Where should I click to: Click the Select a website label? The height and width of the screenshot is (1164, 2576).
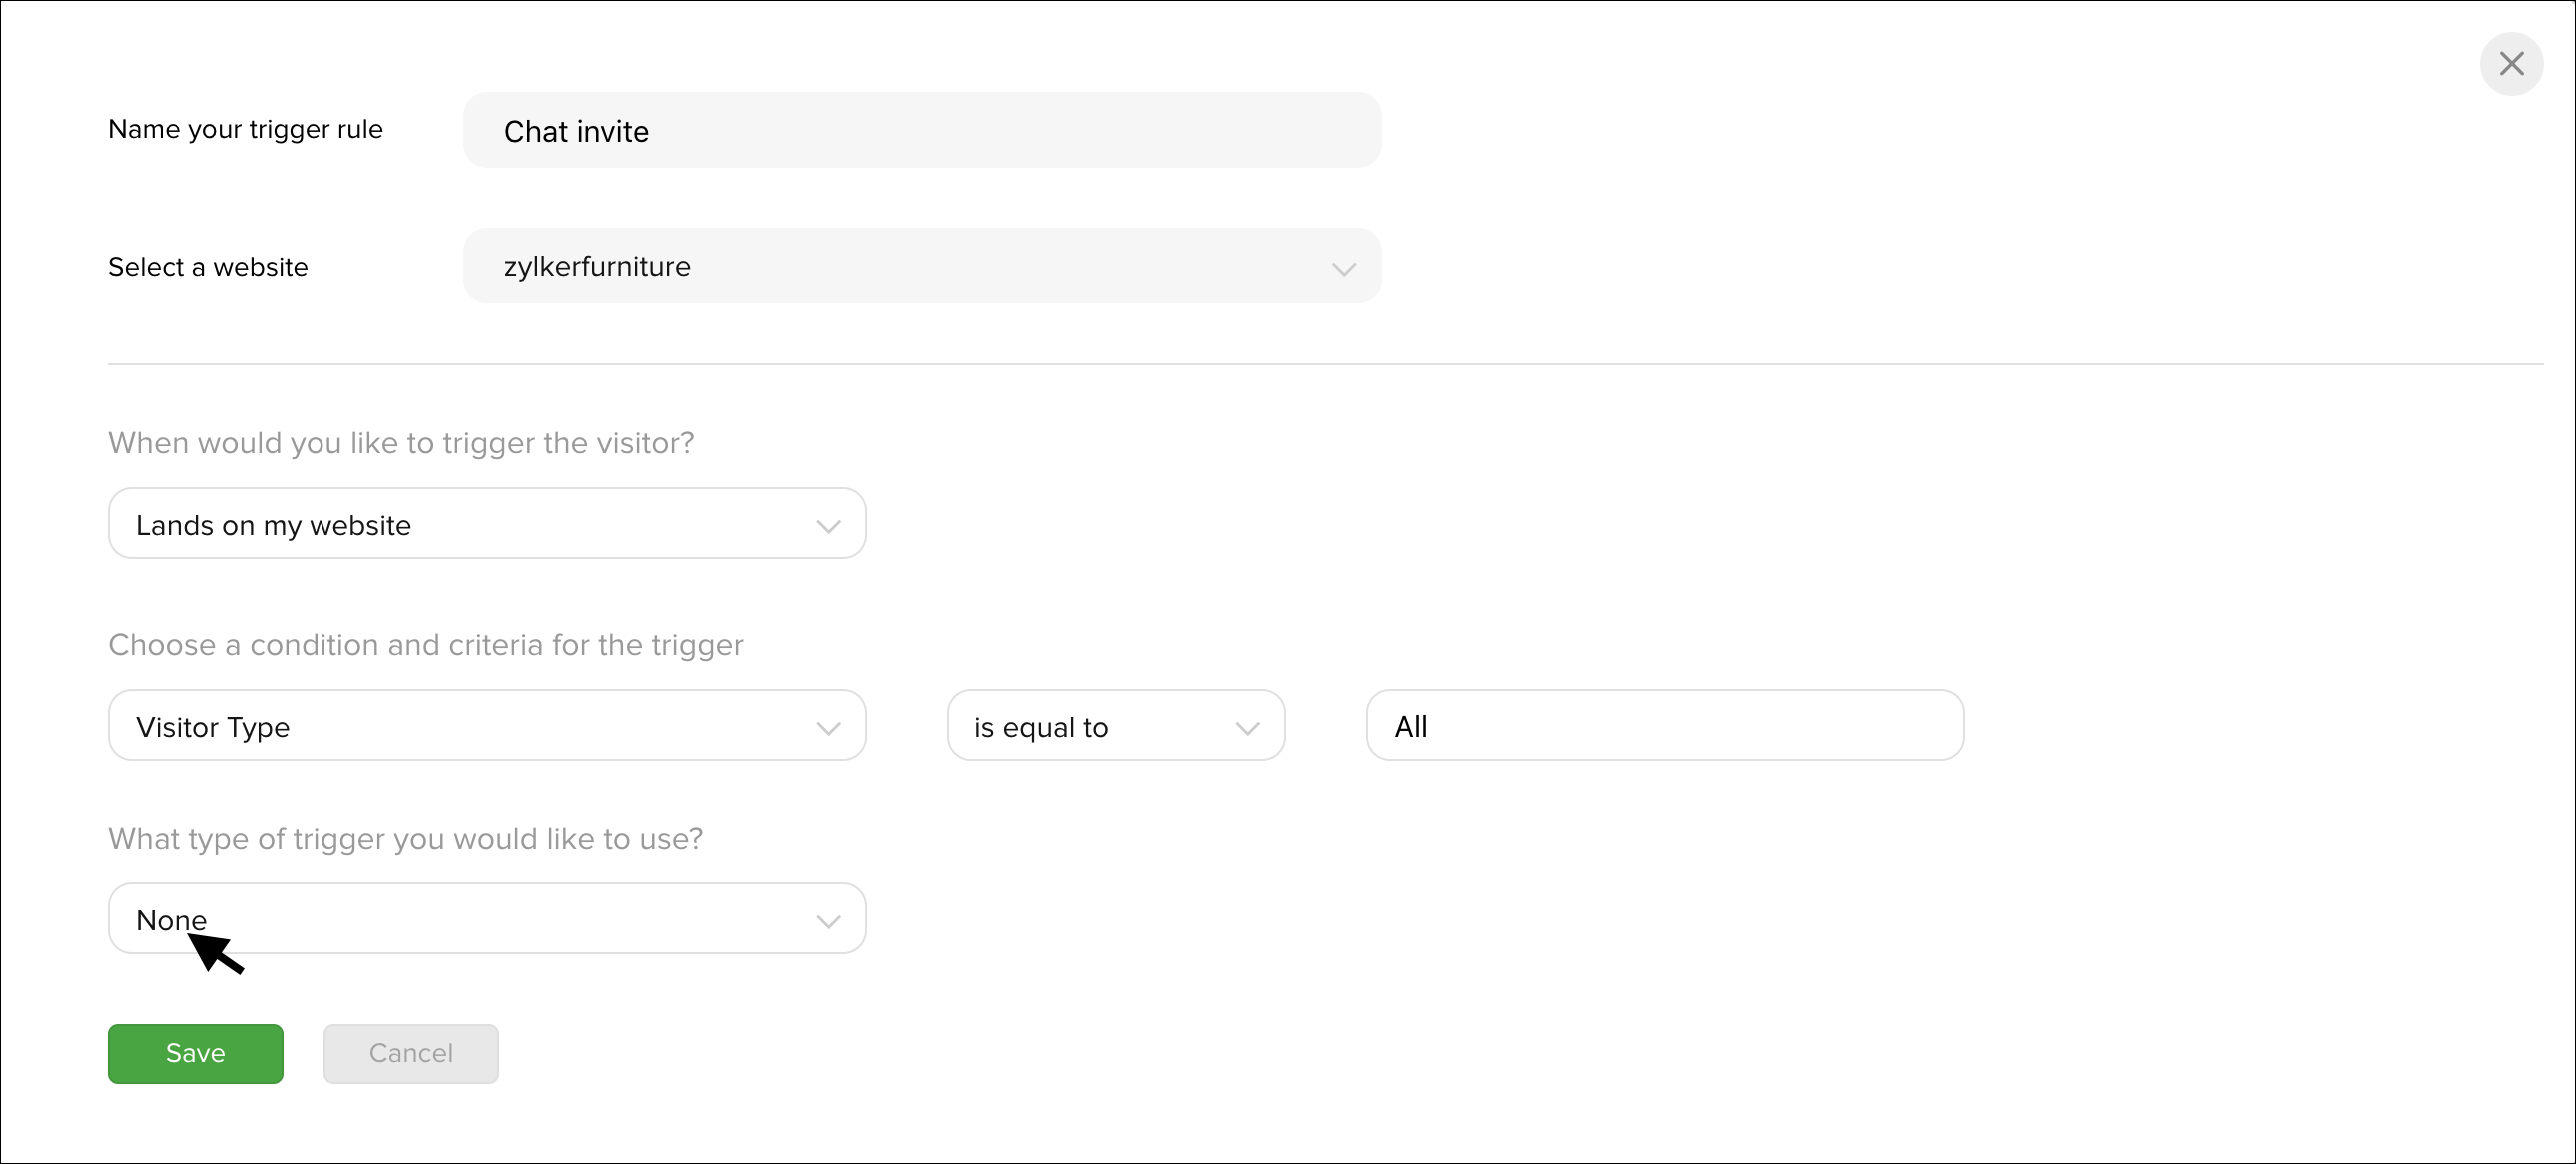[208, 267]
